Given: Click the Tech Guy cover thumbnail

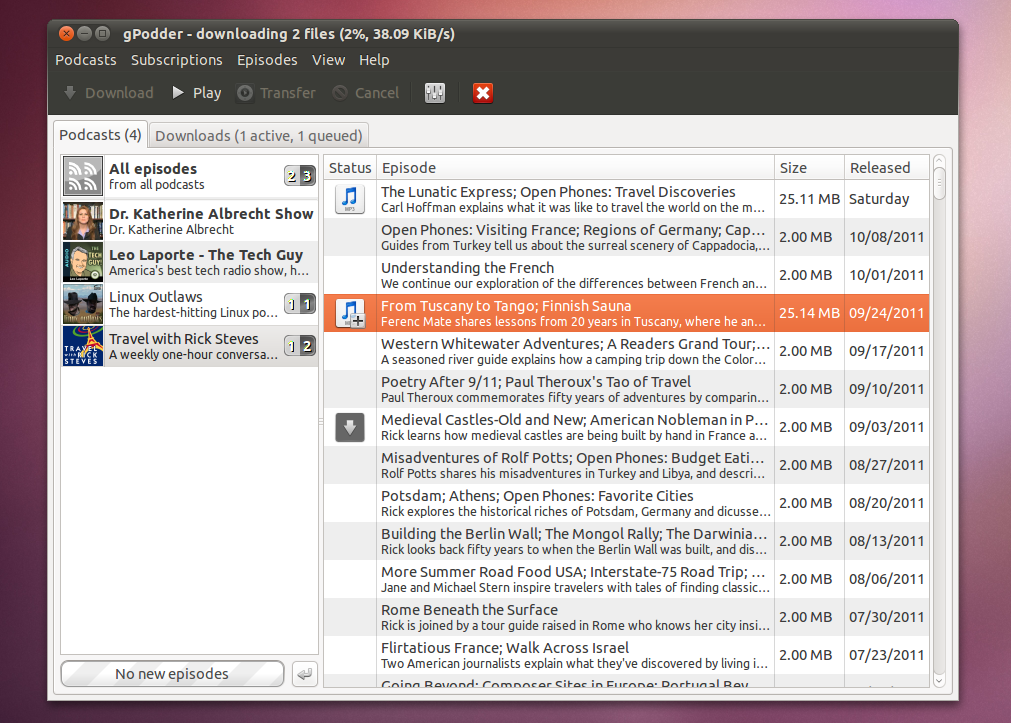Looking at the screenshot, I should click(83, 262).
